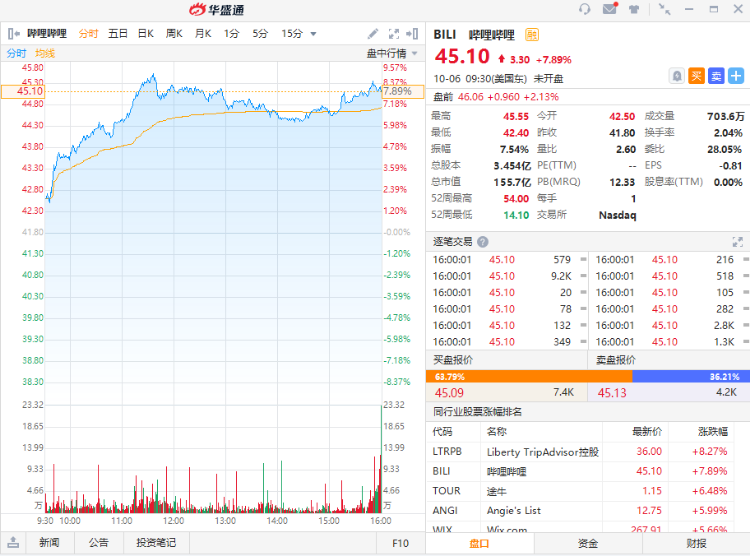This screenshot has width=750, height=556.
Task: Switch to 分时 chart tab
Action: [88, 33]
